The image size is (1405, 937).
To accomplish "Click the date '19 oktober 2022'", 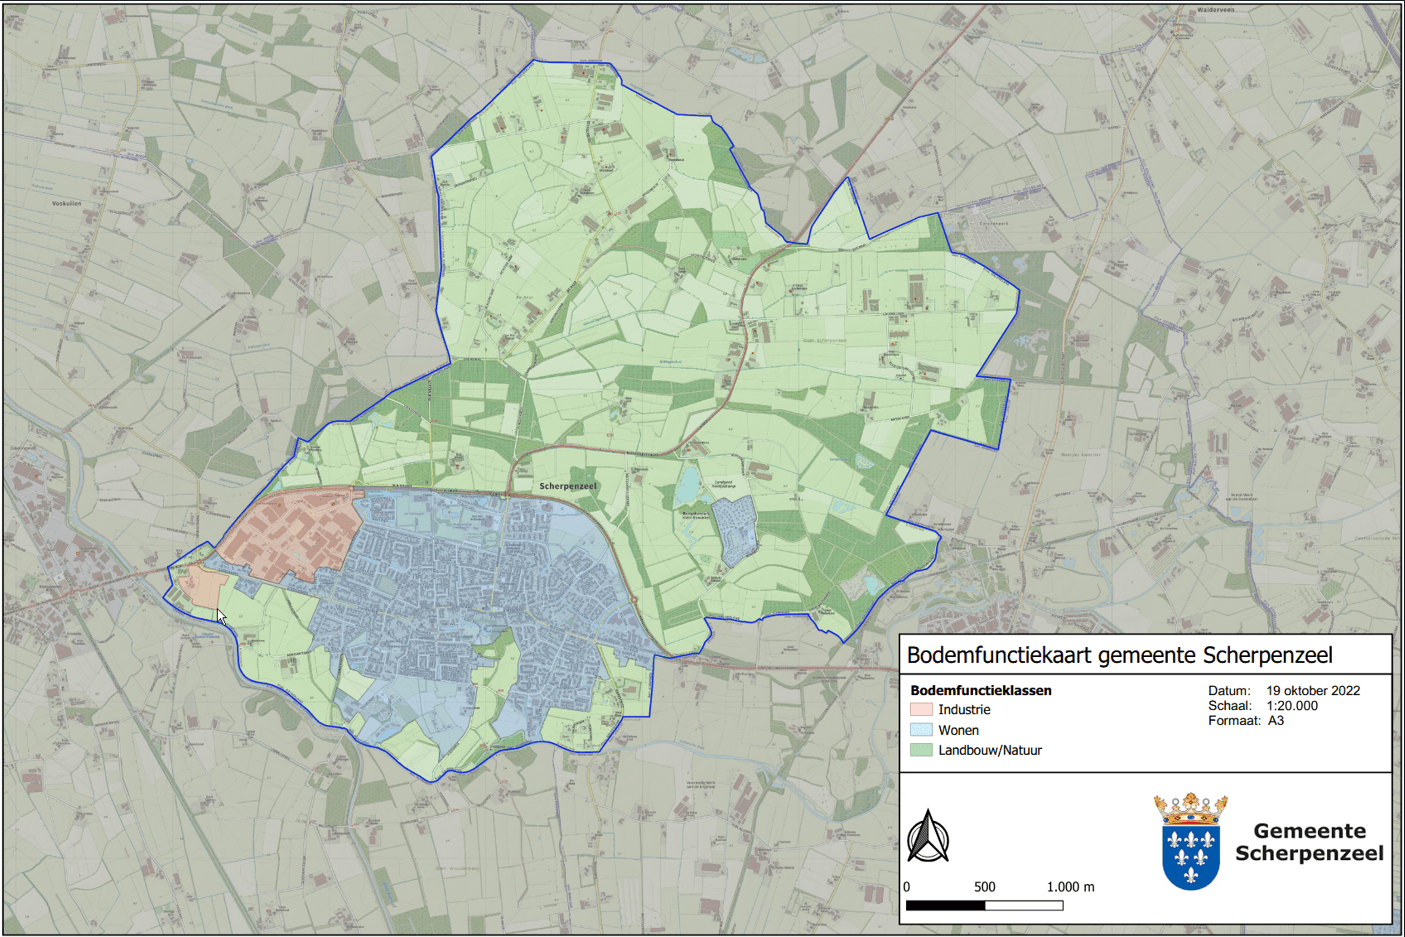I will [1313, 691].
